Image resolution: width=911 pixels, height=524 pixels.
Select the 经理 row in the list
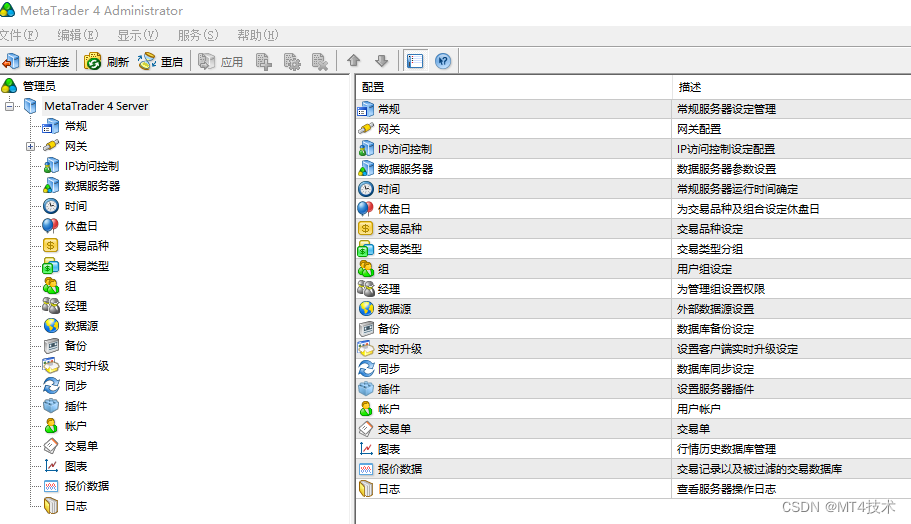633,289
